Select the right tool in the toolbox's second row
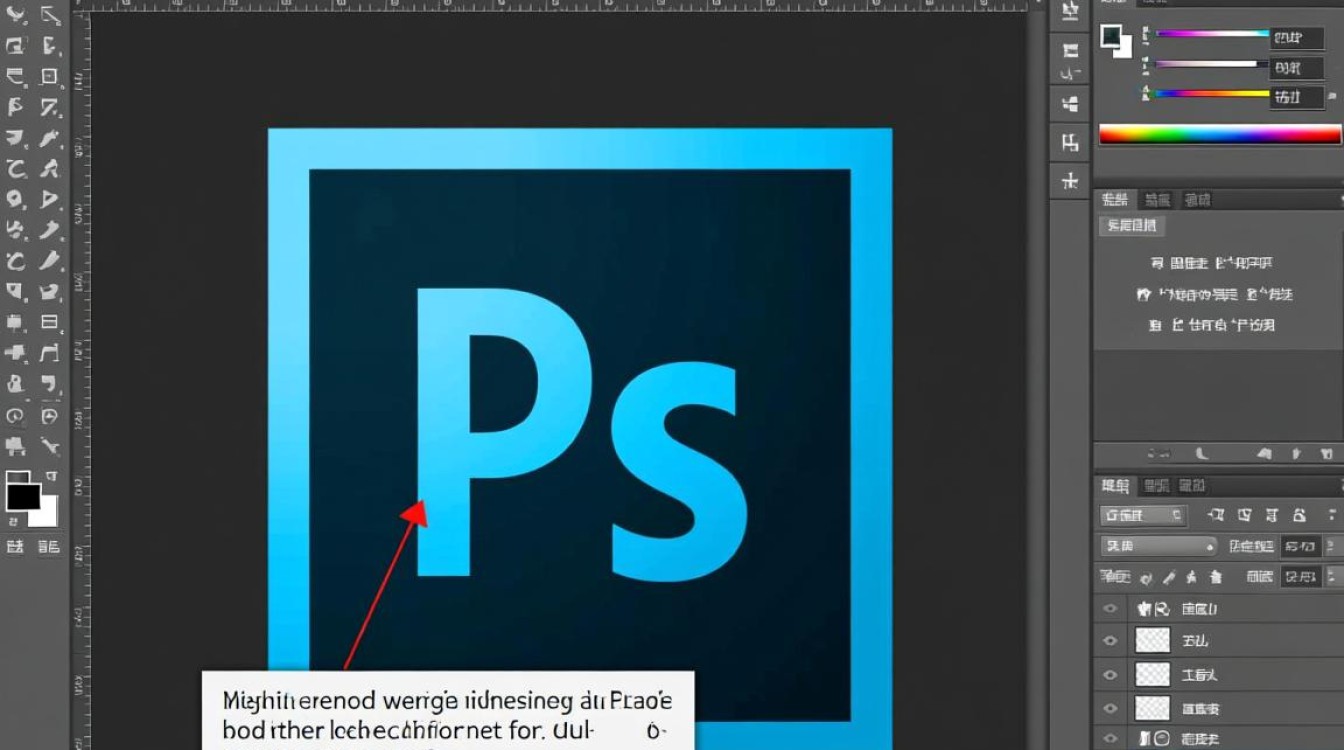 (x=49, y=45)
